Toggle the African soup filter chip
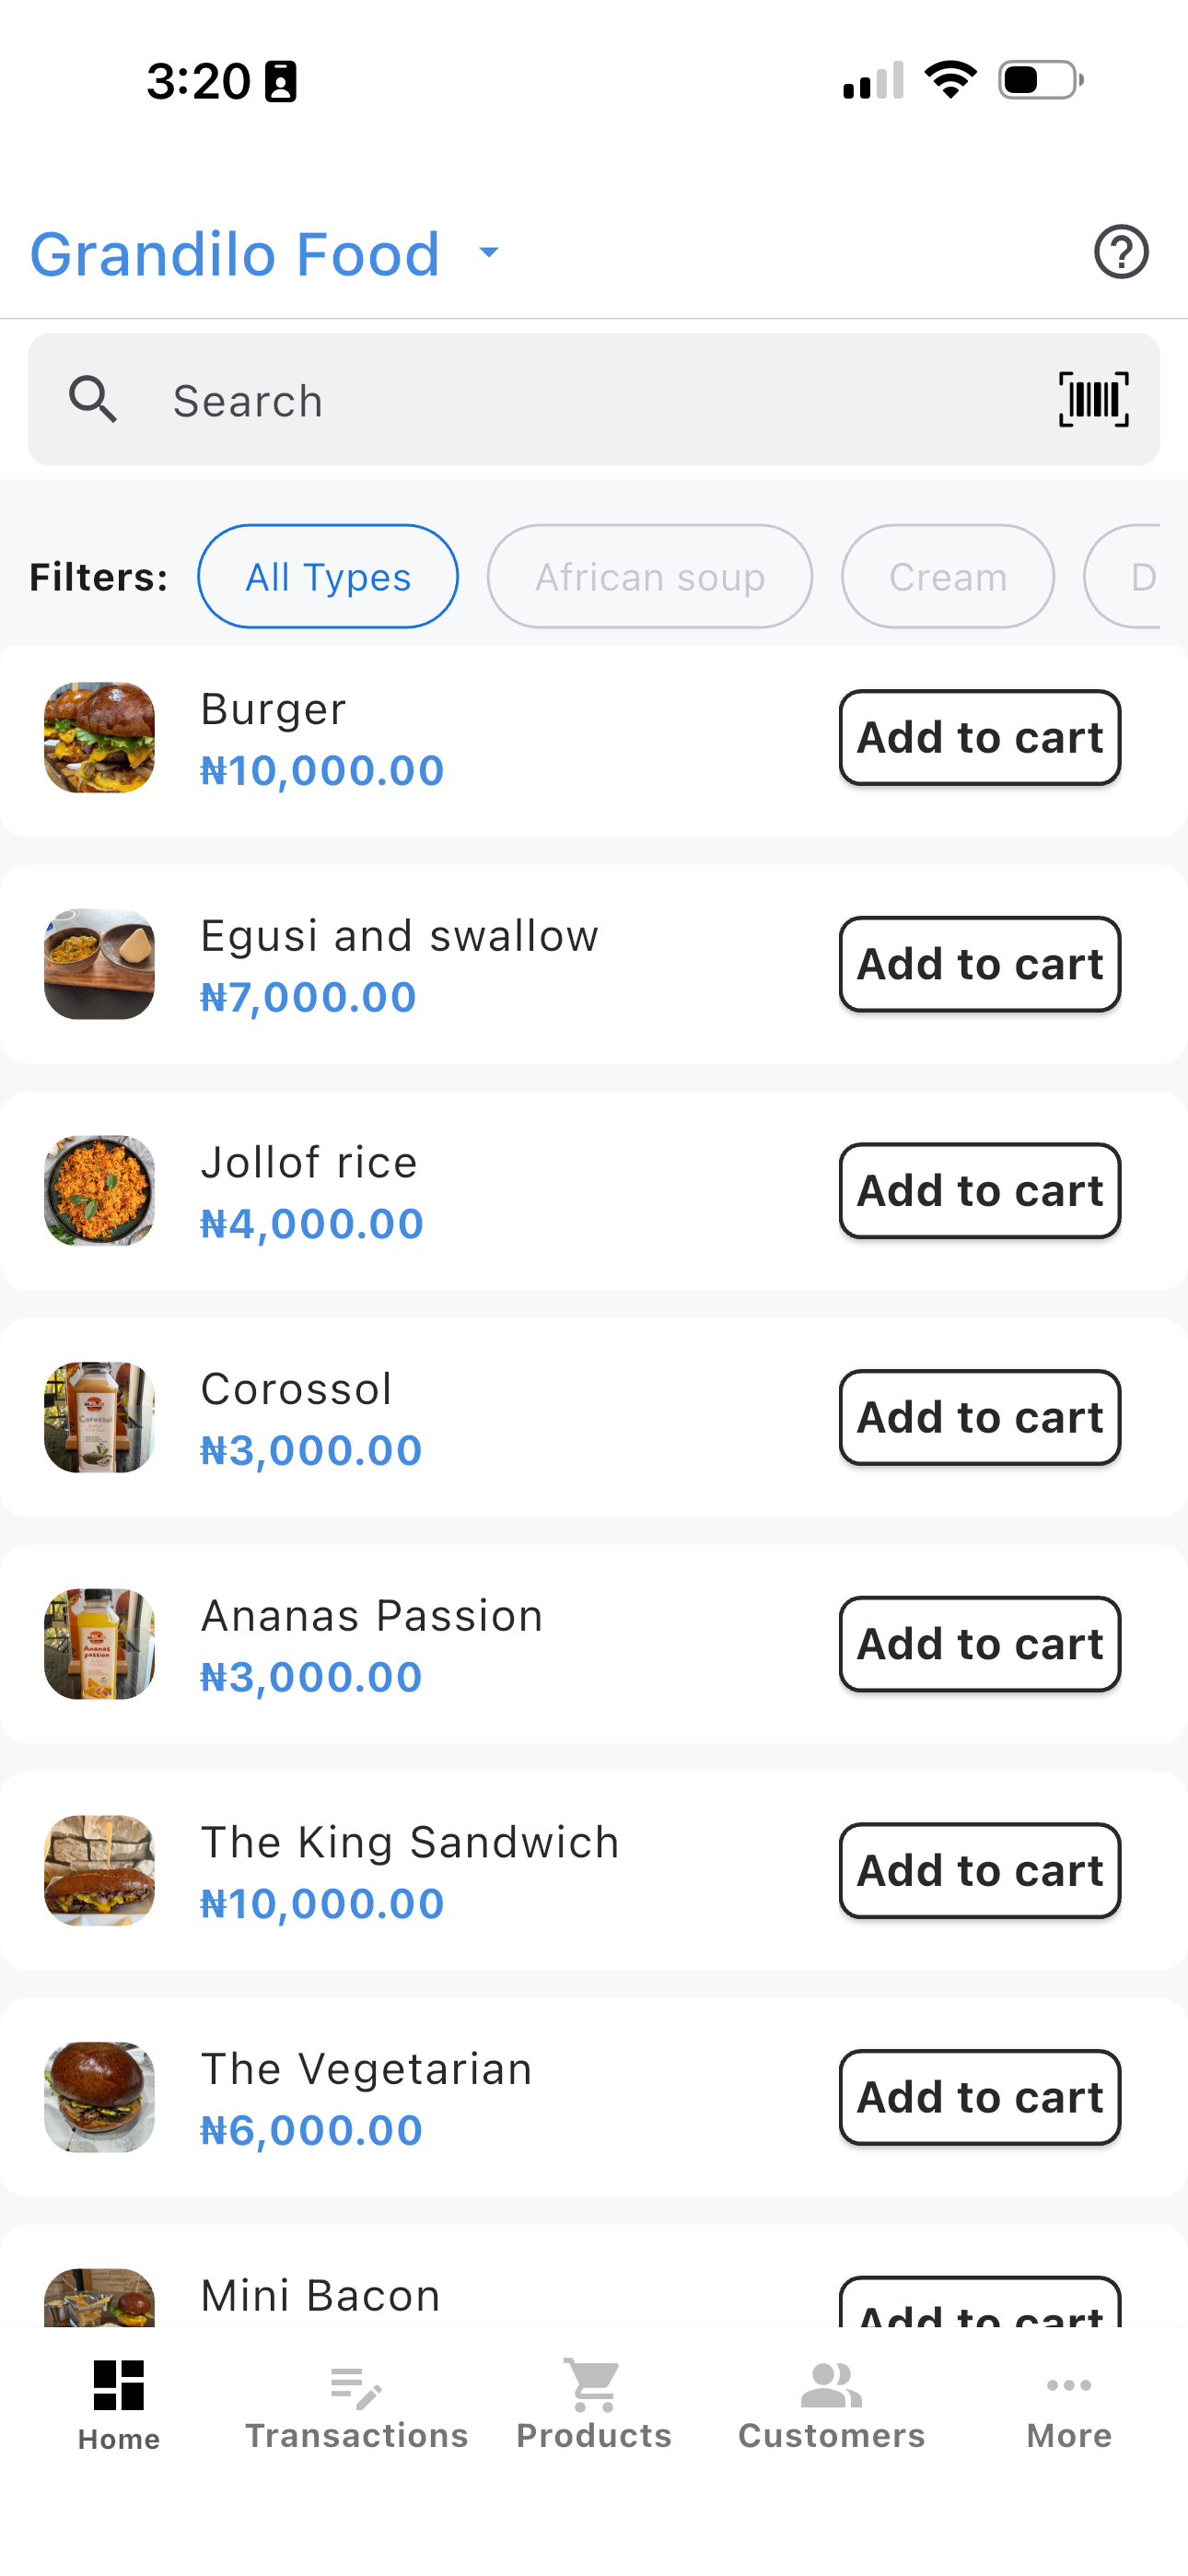The height and width of the screenshot is (2576, 1188). 649,577
